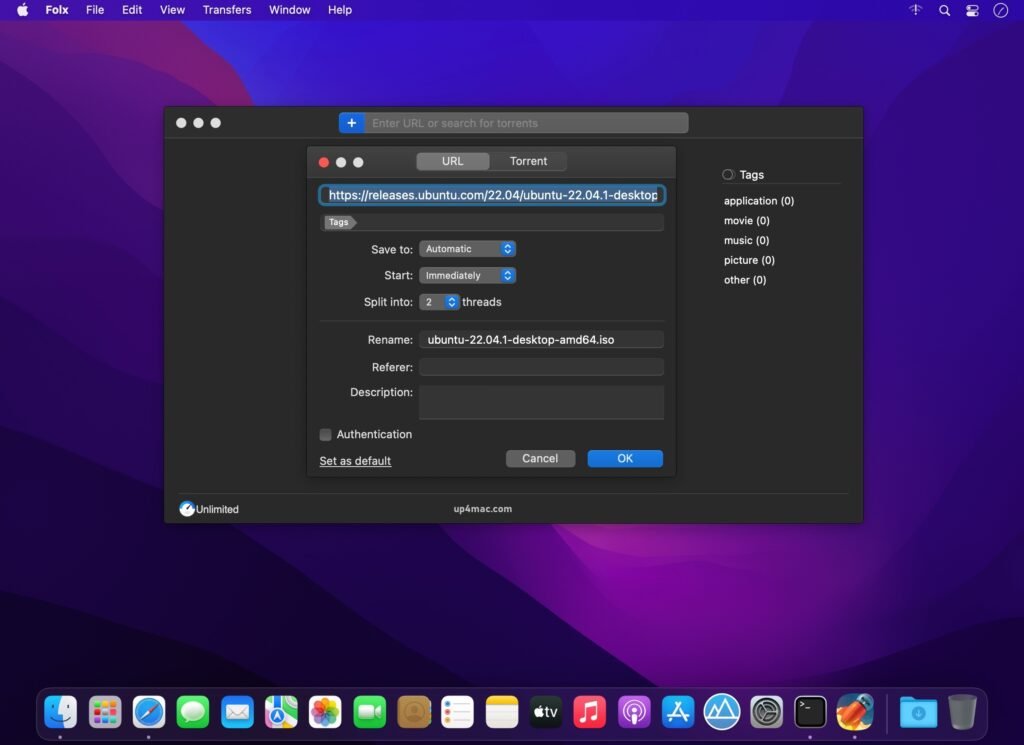Open Folx from the Dock
This screenshot has height=745, width=1024.
[854, 712]
